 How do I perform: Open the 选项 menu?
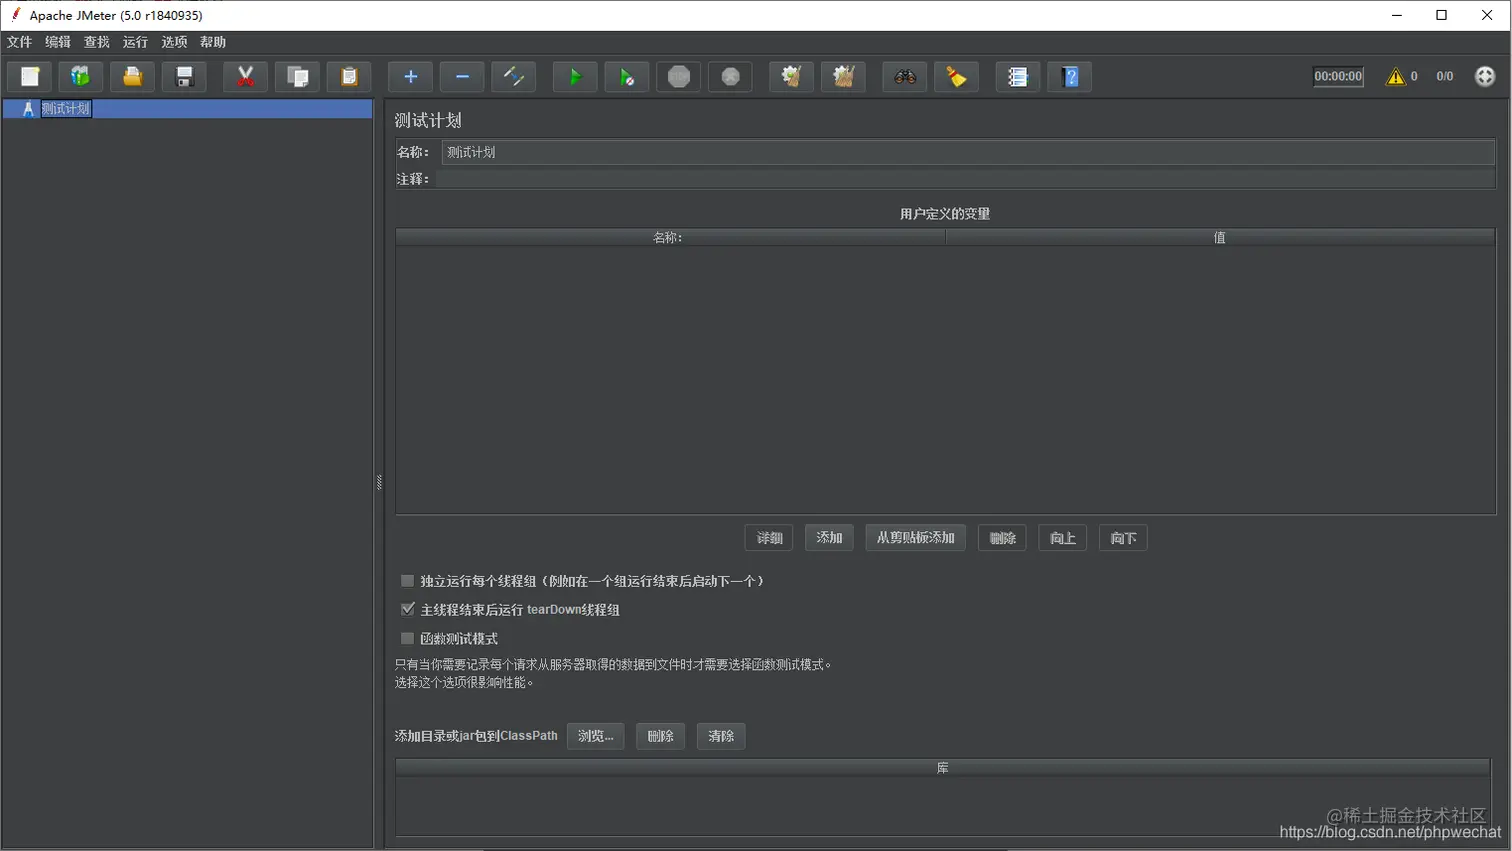(173, 42)
